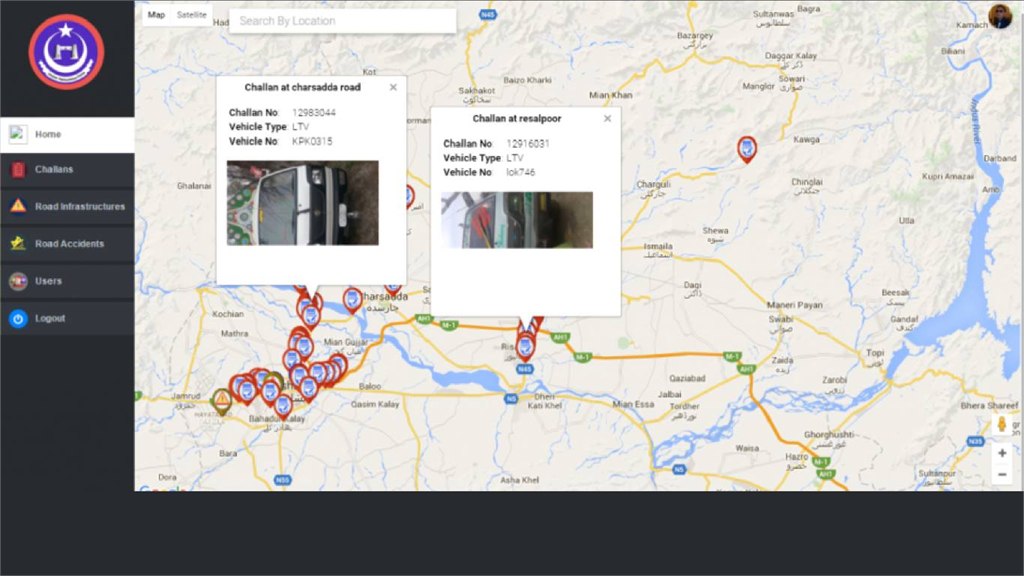The width and height of the screenshot is (1024, 576).
Task: Click the Search By Location field
Action: point(342,21)
